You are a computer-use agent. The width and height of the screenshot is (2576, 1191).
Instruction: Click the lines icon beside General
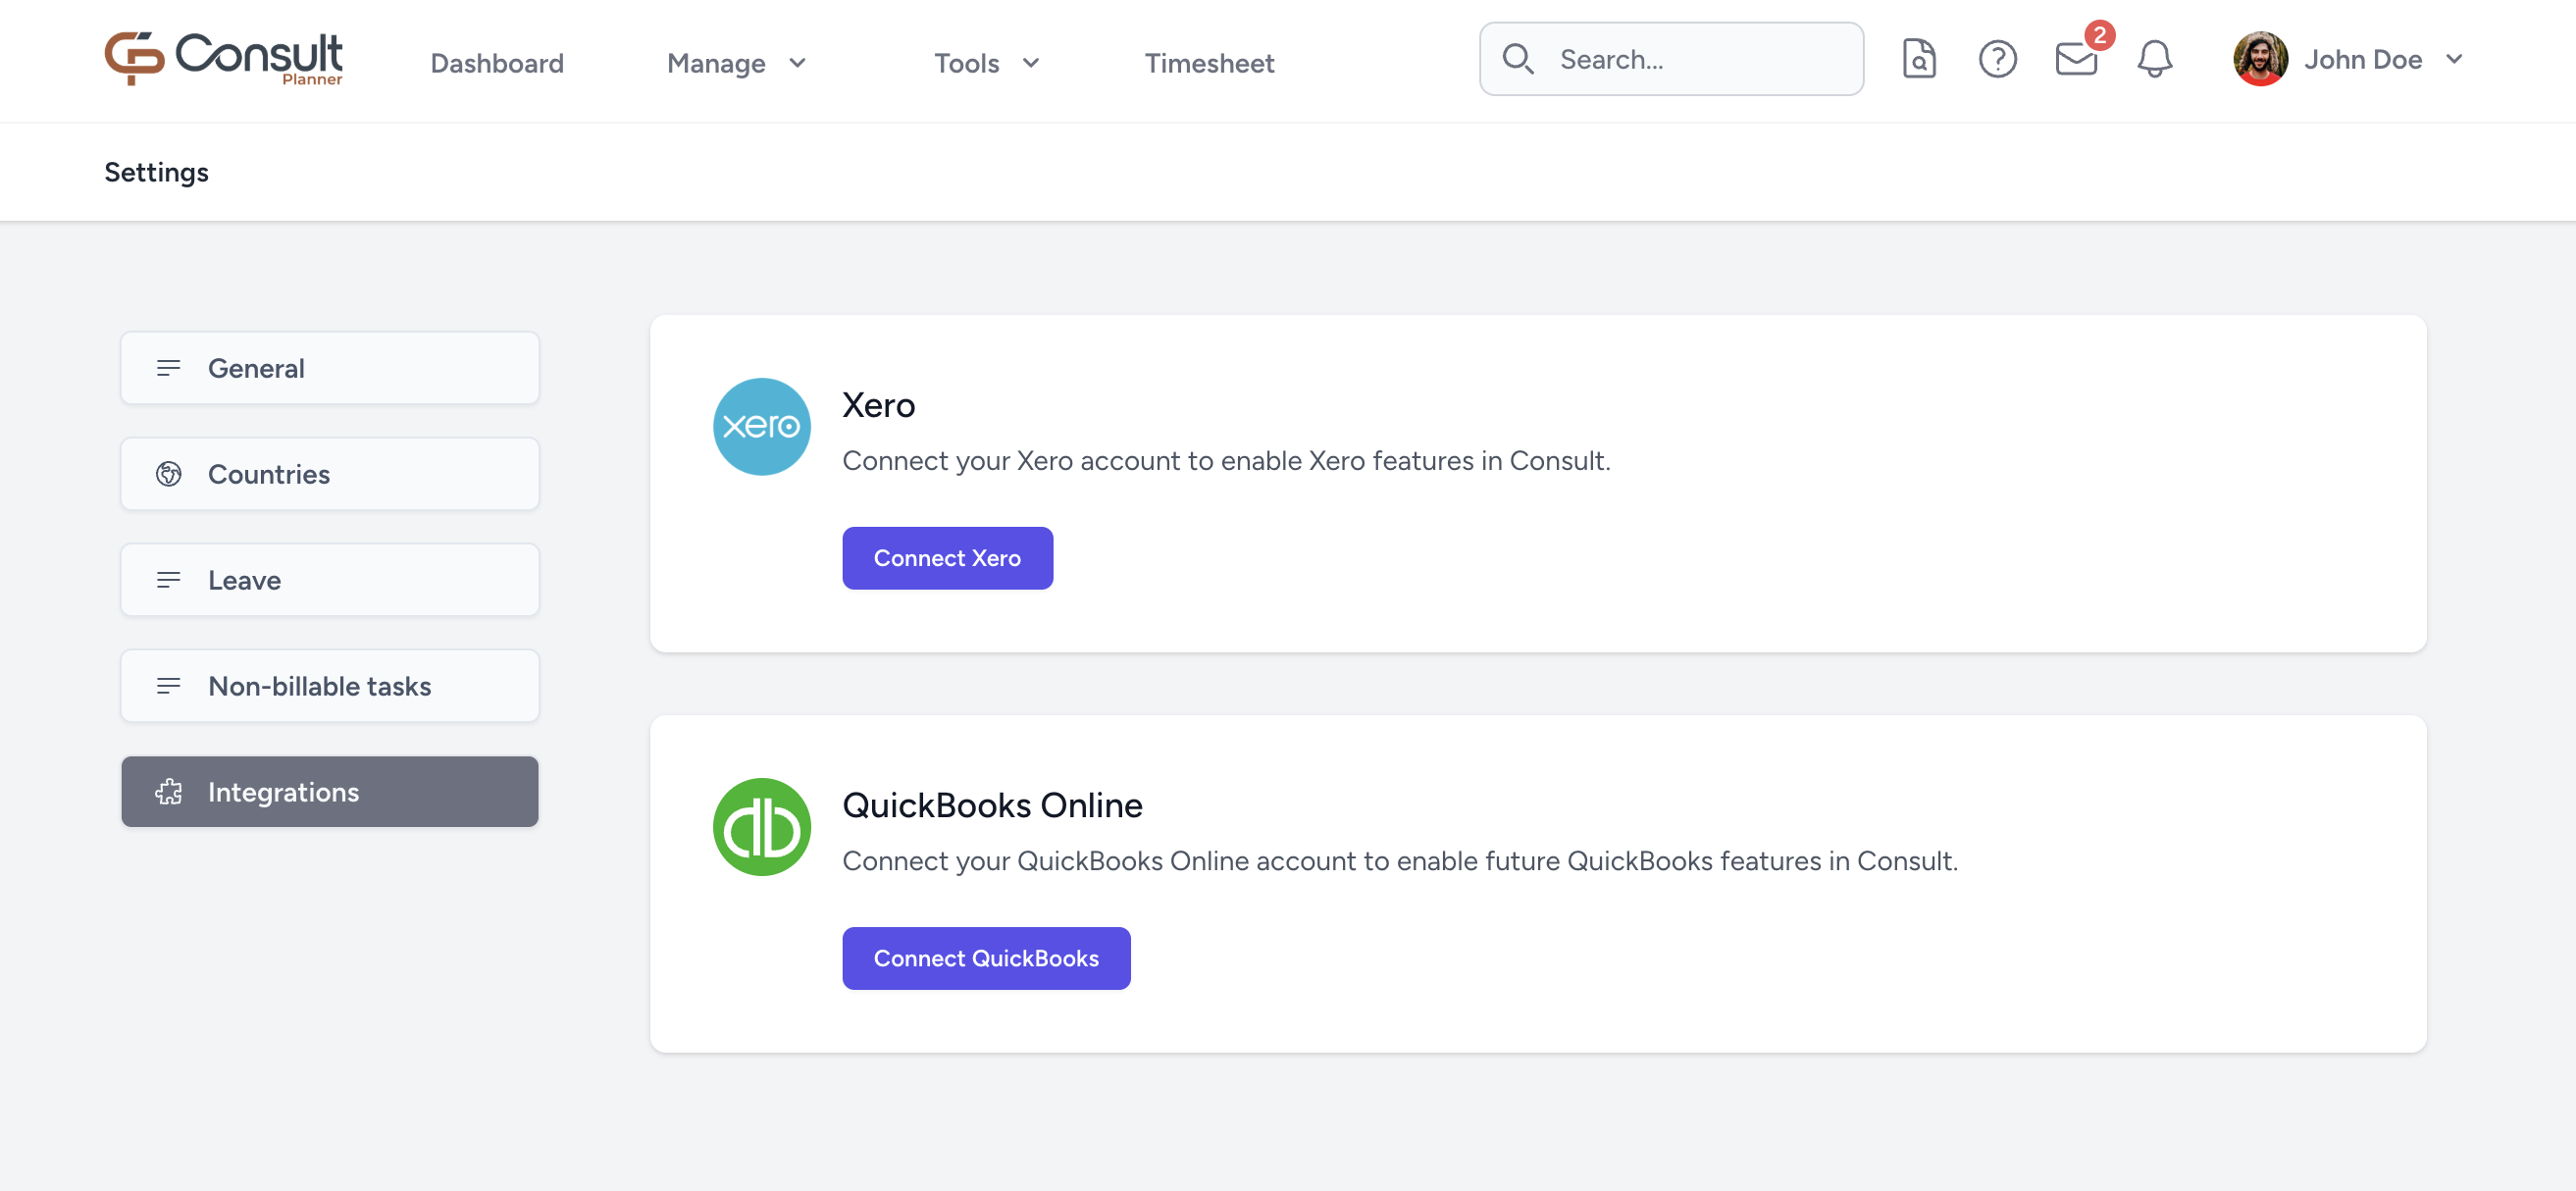coord(168,368)
